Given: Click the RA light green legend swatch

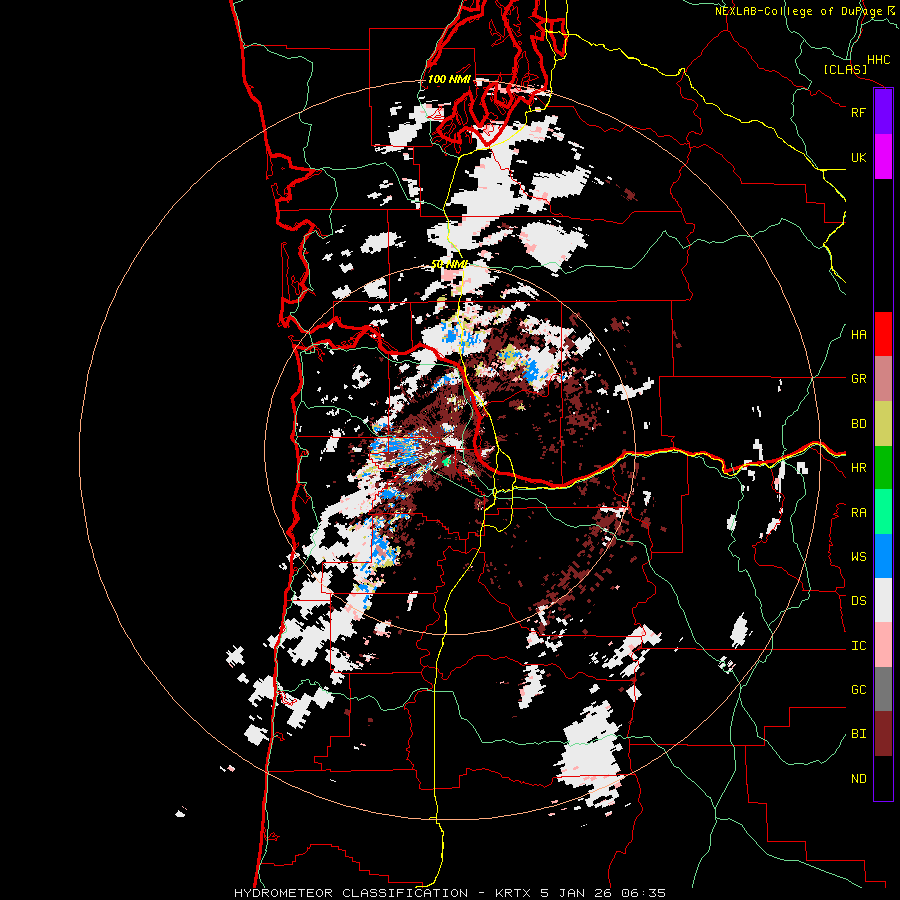Looking at the screenshot, I should (883, 512).
